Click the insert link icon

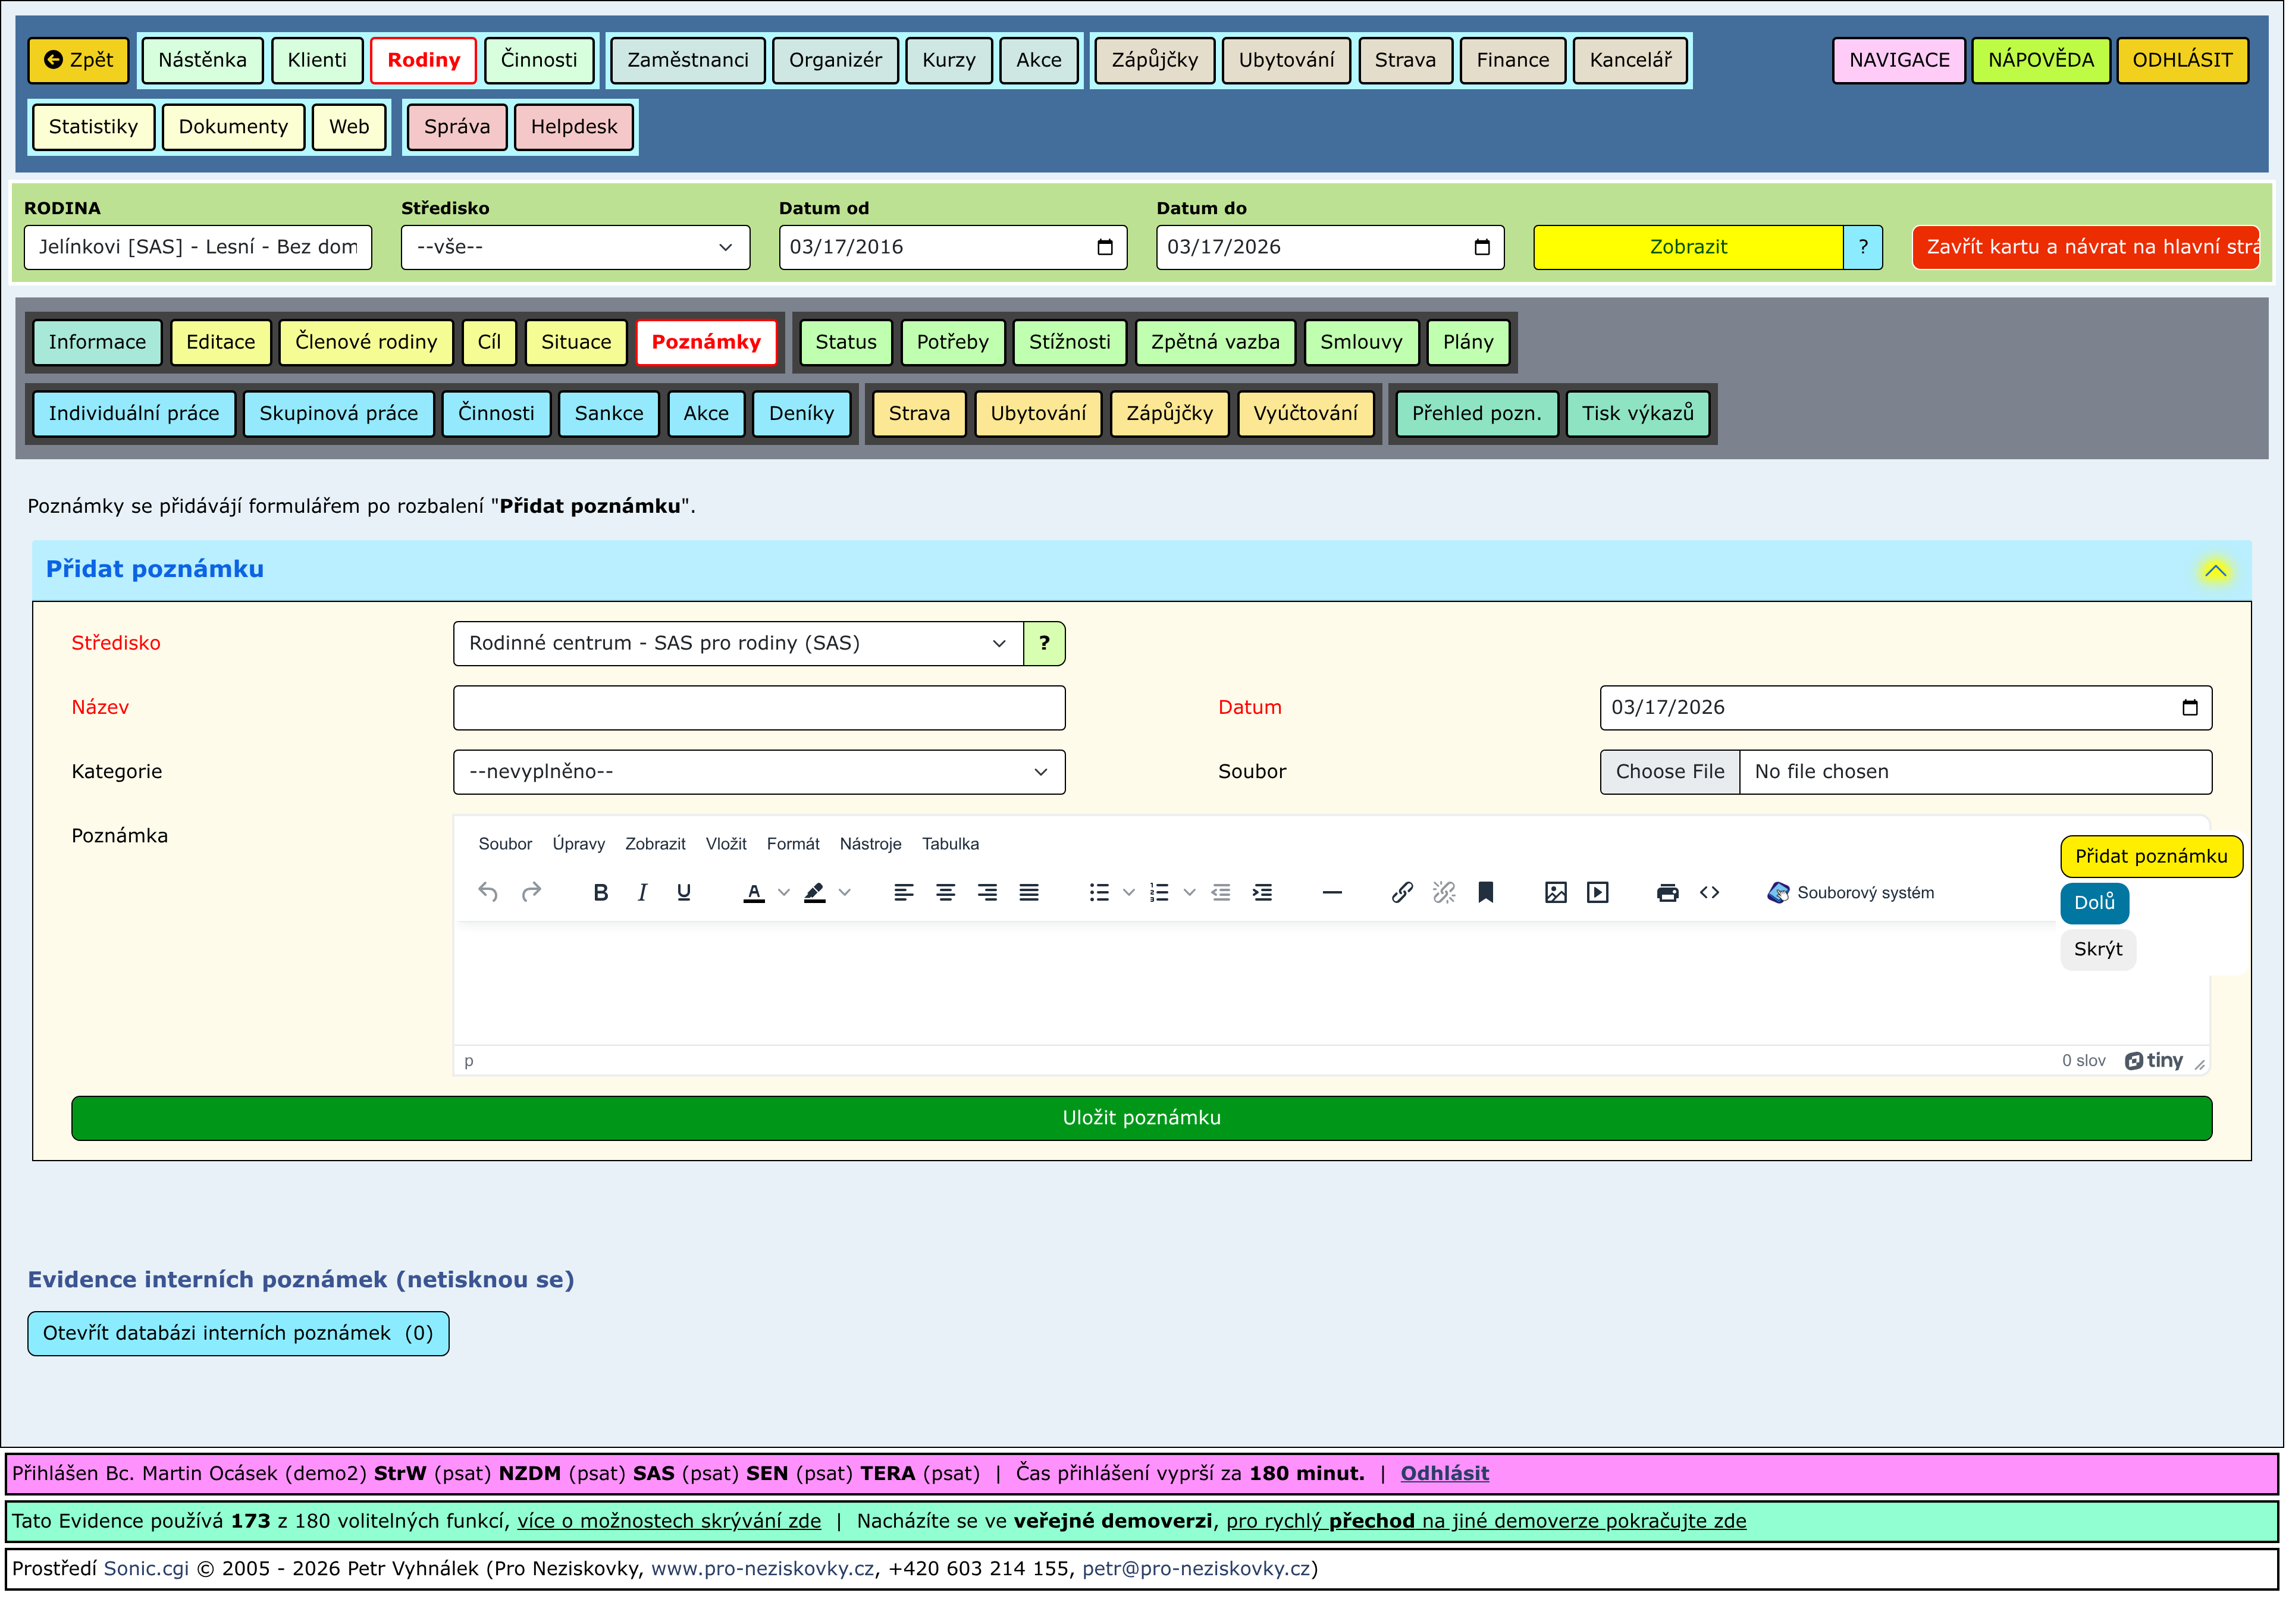(1402, 893)
